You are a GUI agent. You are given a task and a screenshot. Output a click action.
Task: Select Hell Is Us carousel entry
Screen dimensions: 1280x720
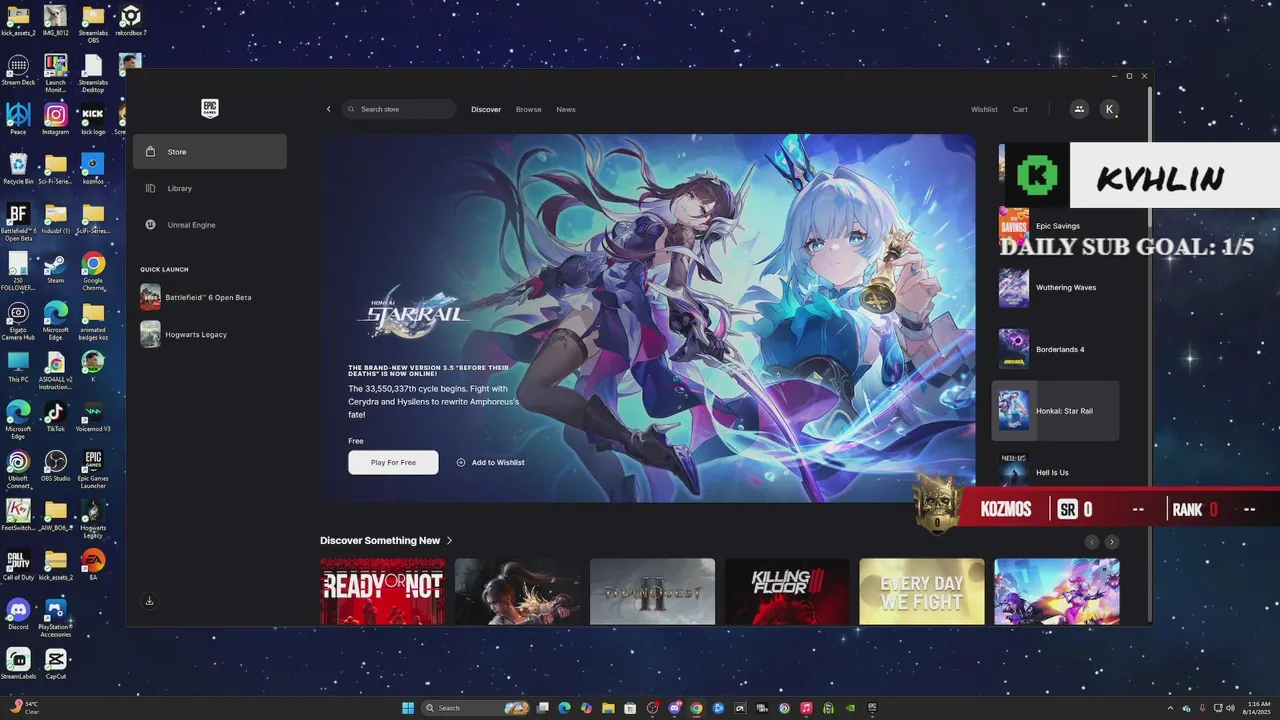tap(1055, 470)
